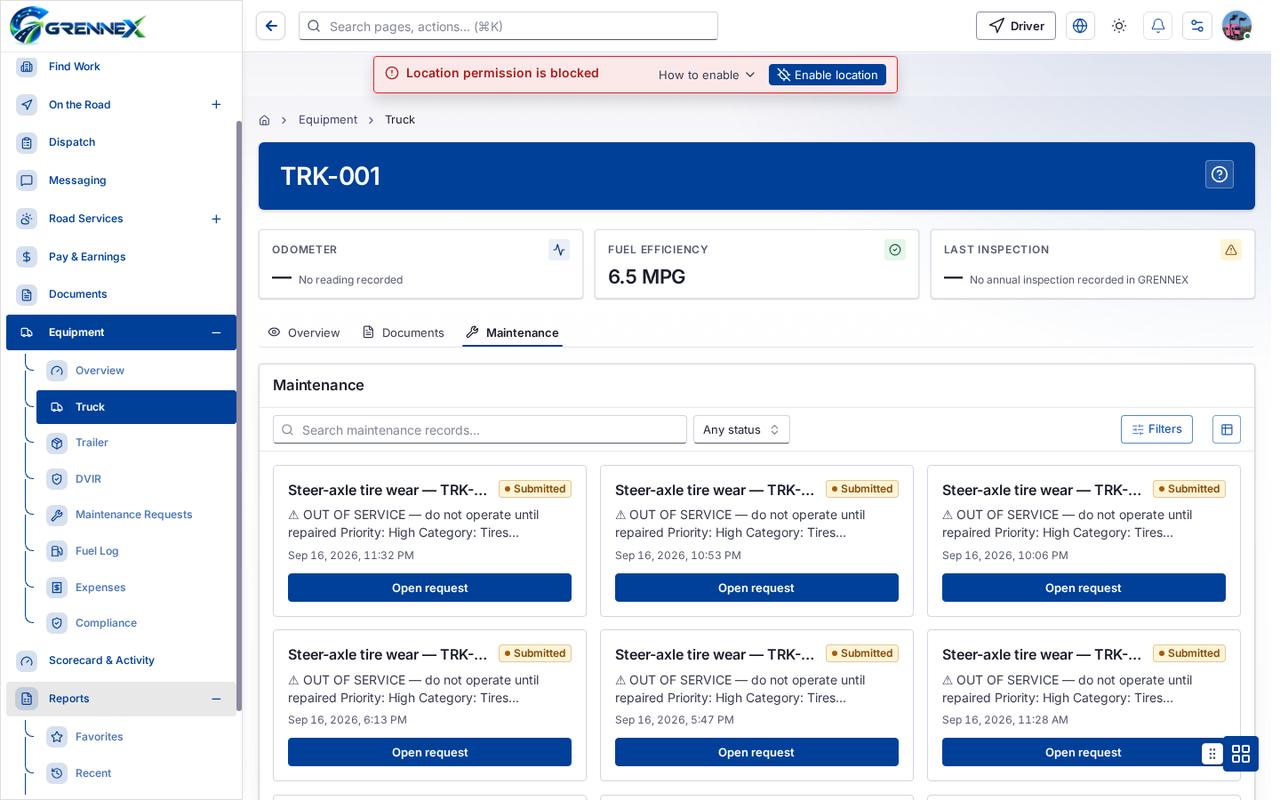Click the last inspection warning icon
Screen dimensions: 1280x800
tap(1231, 250)
